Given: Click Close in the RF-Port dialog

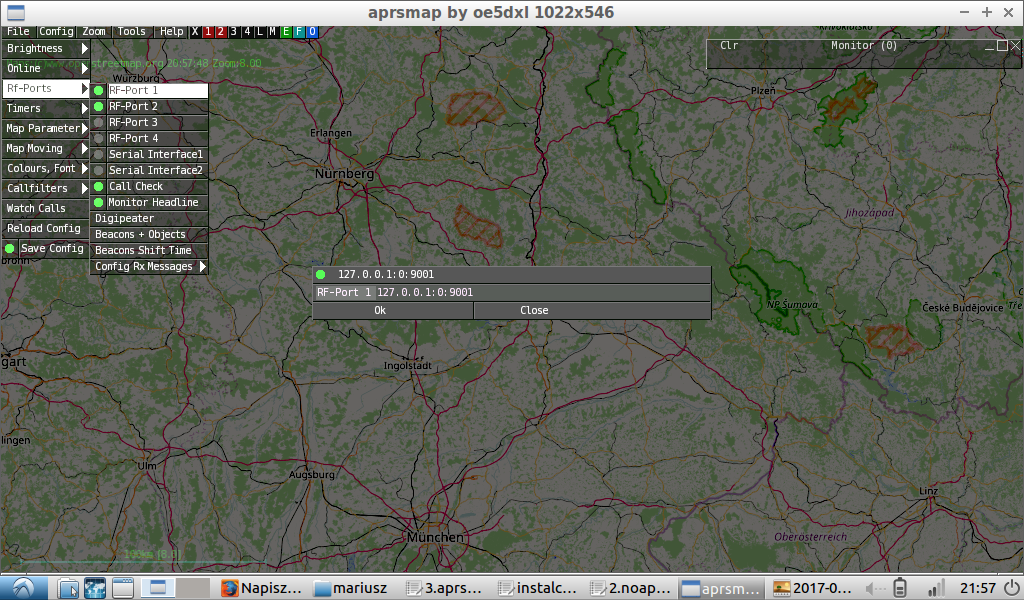Looking at the screenshot, I should [x=592, y=311].
